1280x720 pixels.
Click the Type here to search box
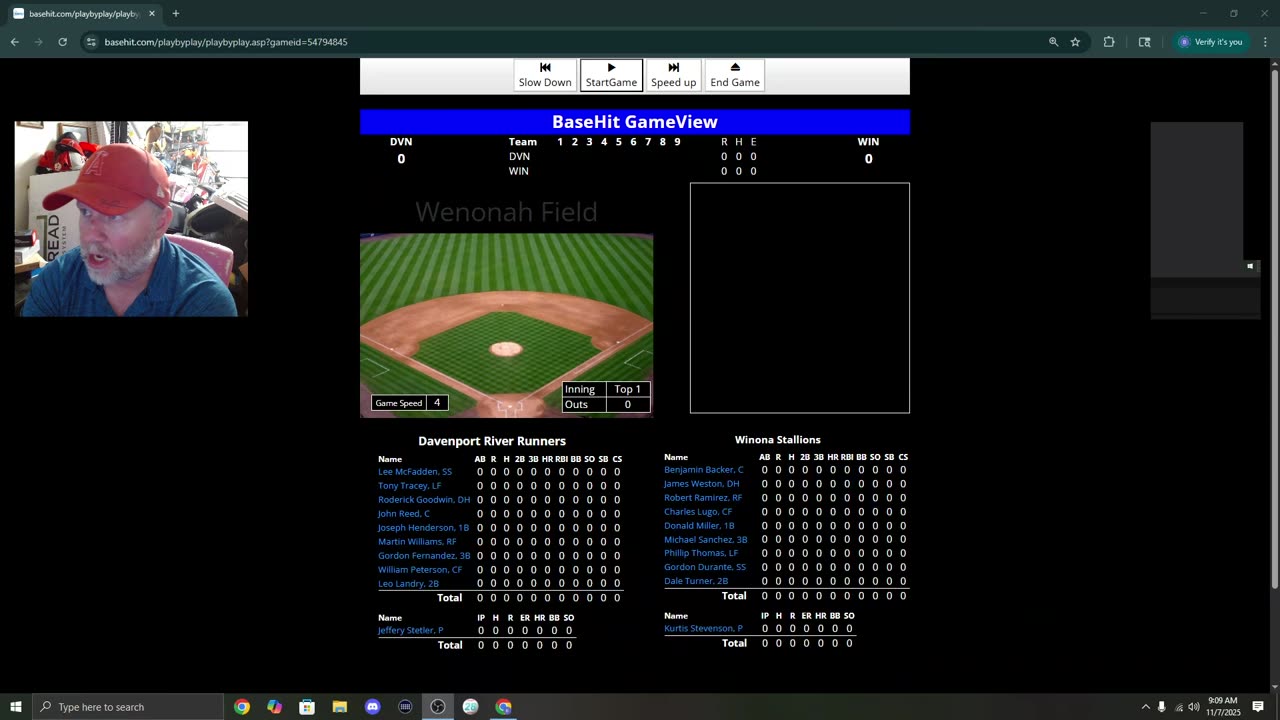point(128,707)
